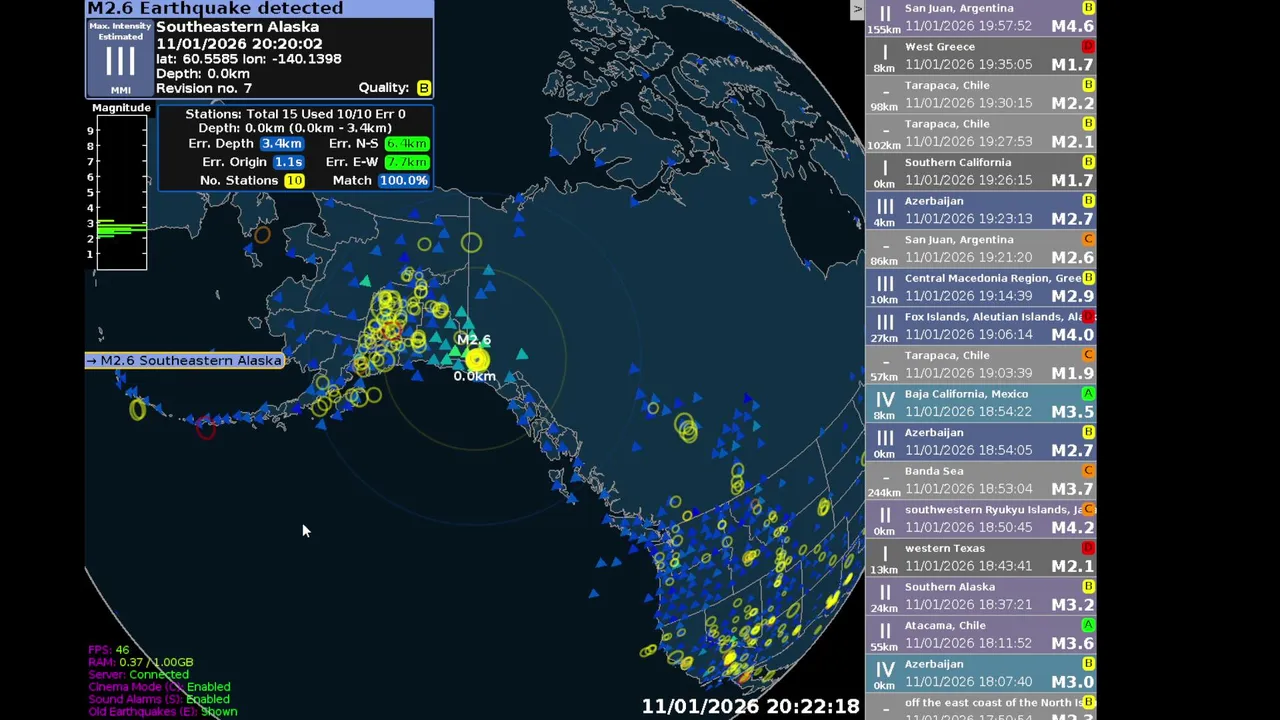The width and height of the screenshot is (1280, 720).
Task: Select southwestern Ryukyu Islands M4.2 entry
Action: click(x=981, y=519)
